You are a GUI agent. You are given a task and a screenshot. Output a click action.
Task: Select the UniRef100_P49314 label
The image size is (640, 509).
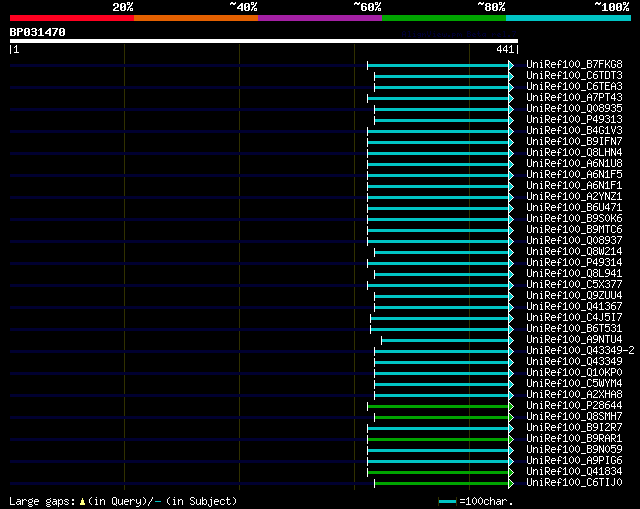point(574,263)
